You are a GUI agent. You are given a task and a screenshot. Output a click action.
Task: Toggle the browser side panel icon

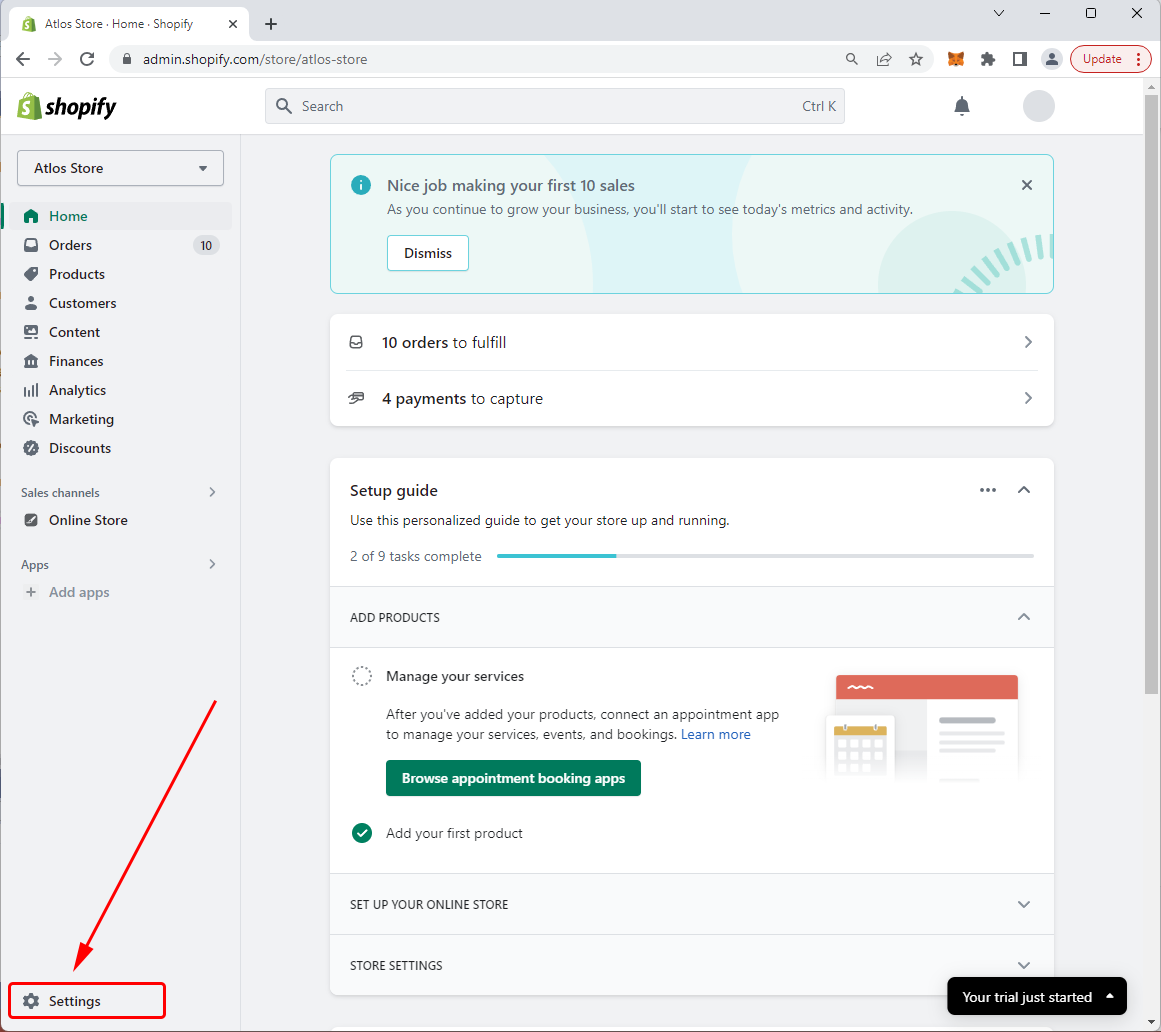1020,59
